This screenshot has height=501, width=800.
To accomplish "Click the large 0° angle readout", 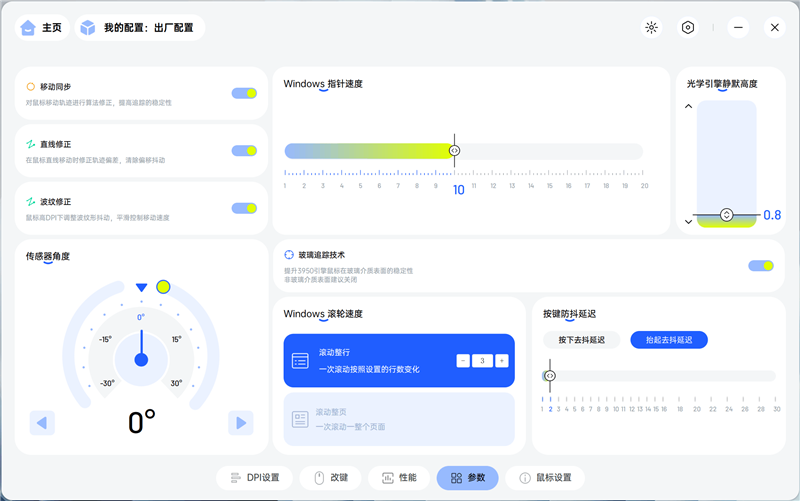I will [x=142, y=422].
